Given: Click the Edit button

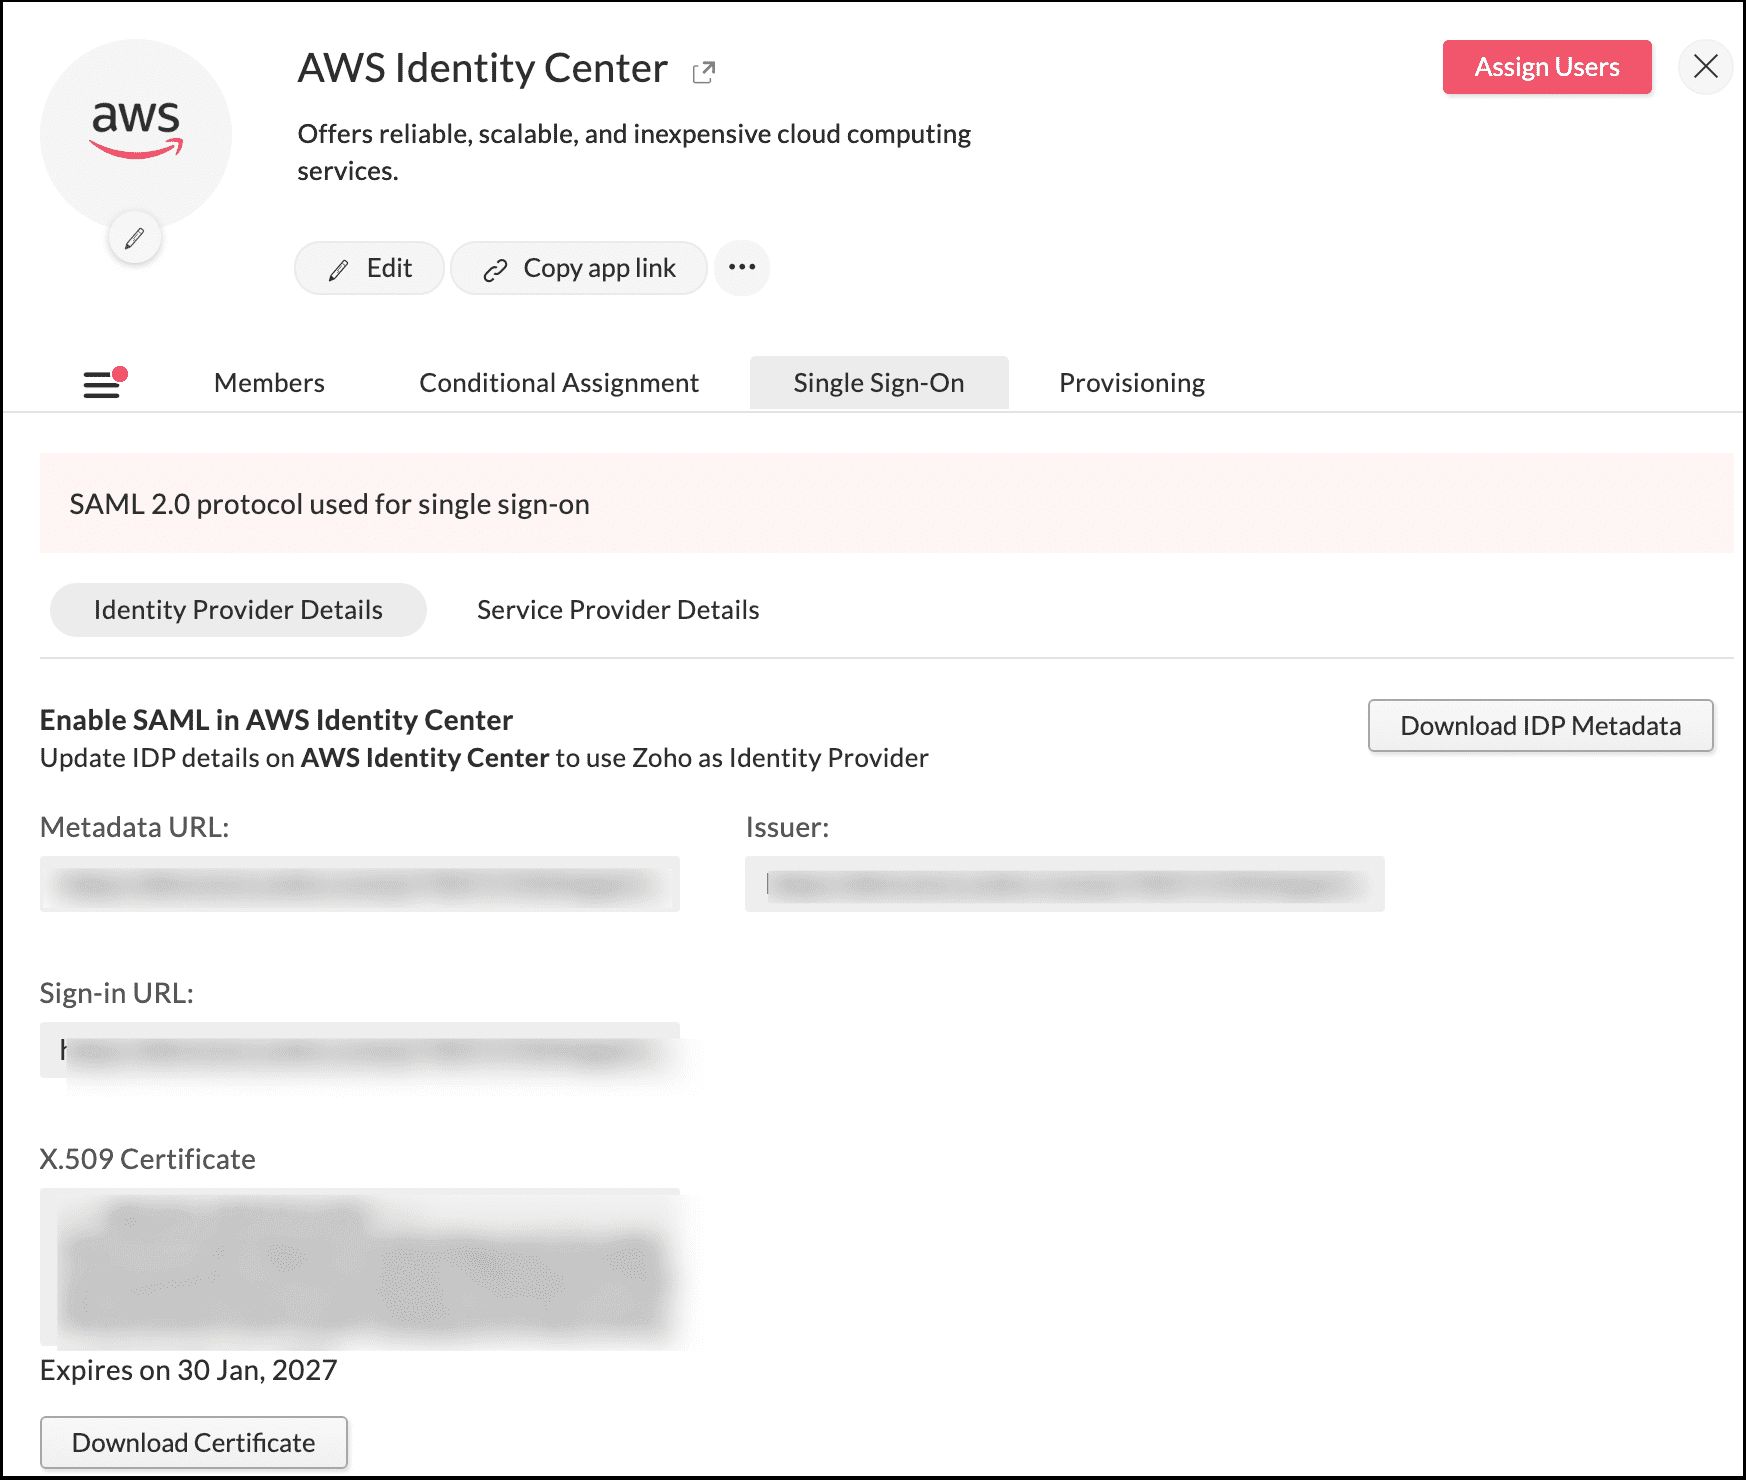Looking at the screenshot, I should (369, 268).
